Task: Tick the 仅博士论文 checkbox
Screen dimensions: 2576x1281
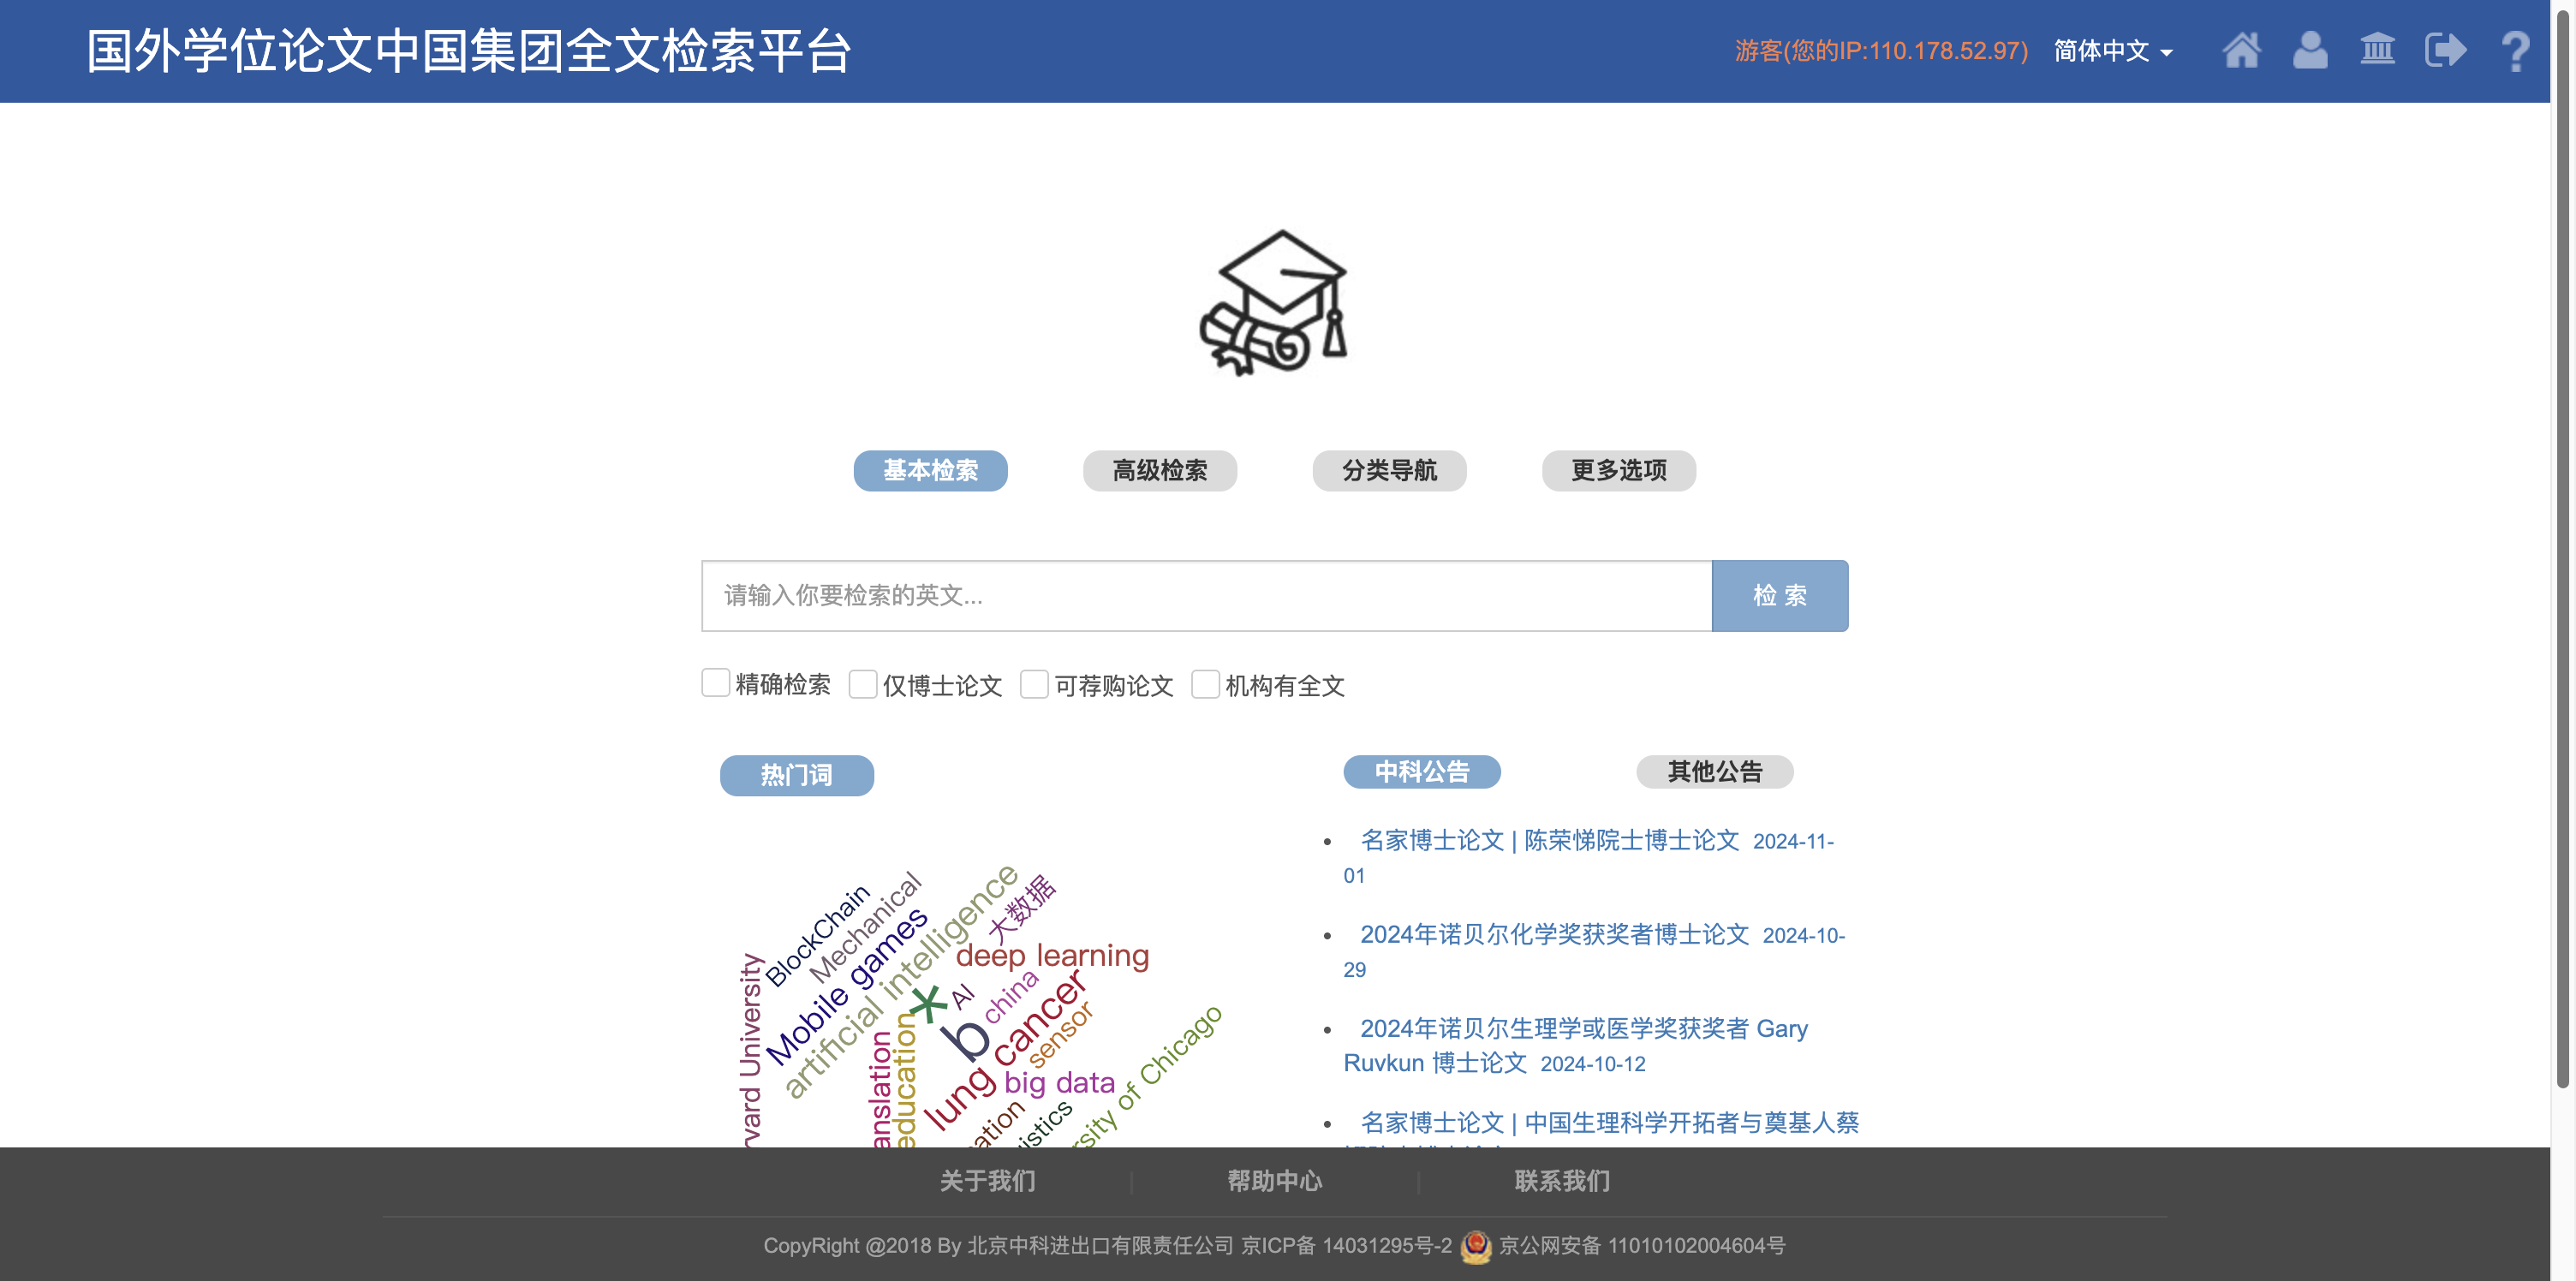Action: [x=862, y=685]
